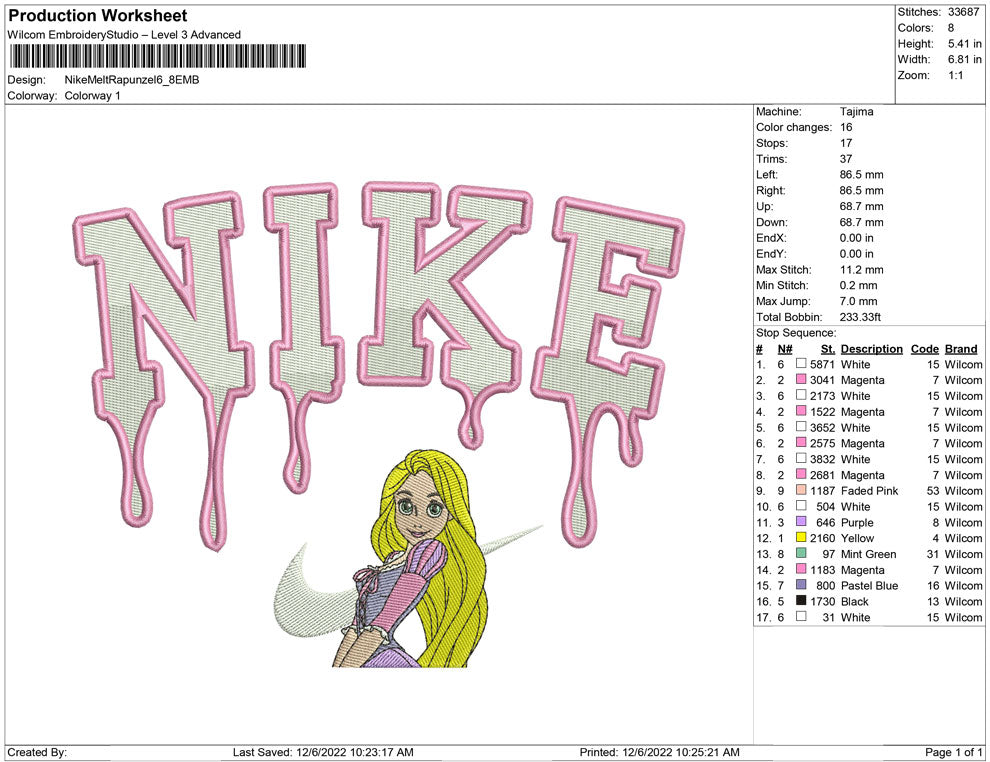The image size is (990, 762).
Task: Click the Color changes value 16
Action: [846, 127]
